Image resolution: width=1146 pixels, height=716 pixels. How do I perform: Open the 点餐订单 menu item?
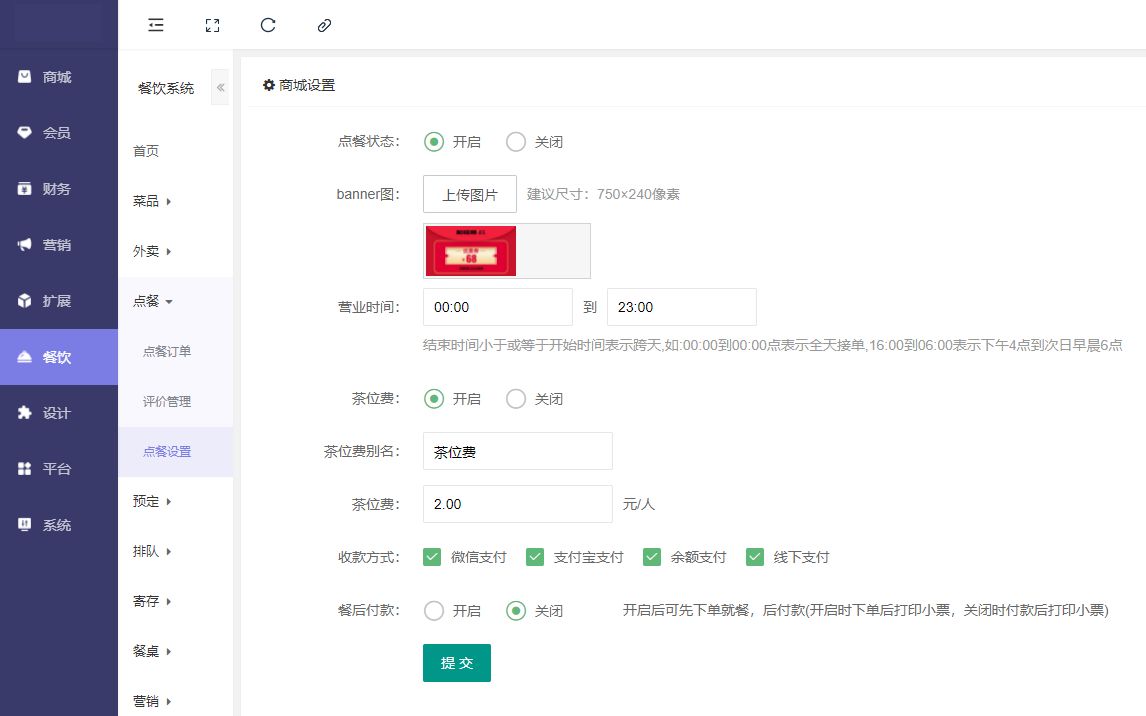point(167,351)
